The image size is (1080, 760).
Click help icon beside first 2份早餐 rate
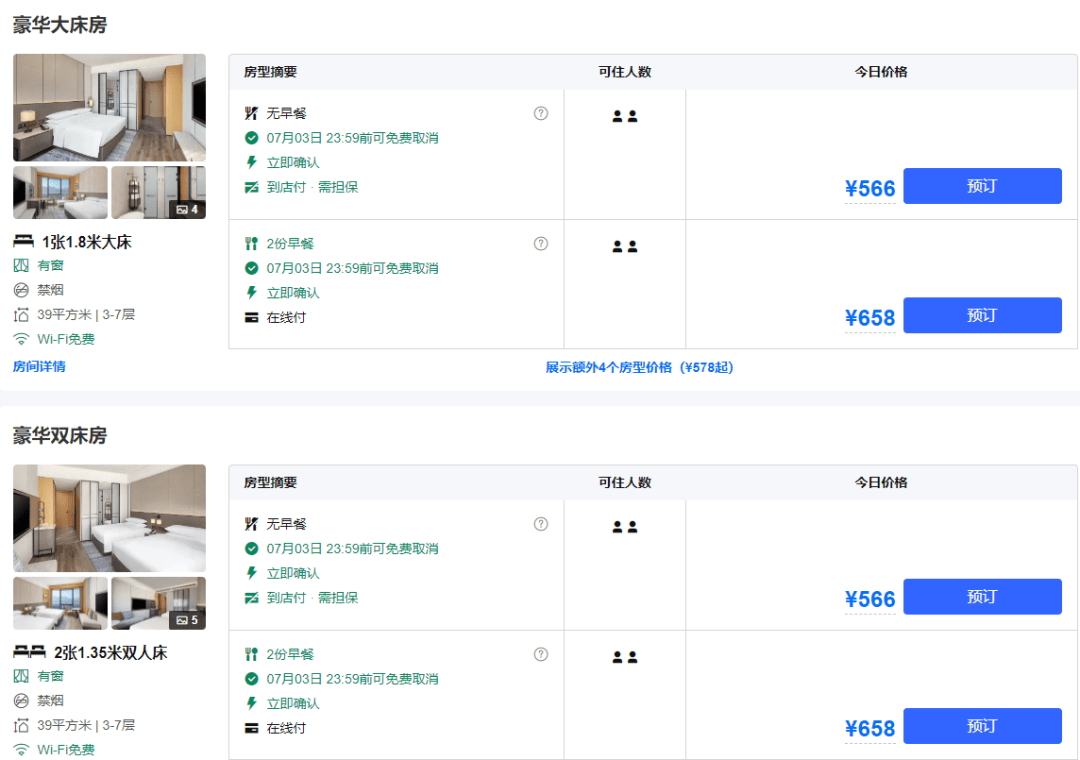541,243
